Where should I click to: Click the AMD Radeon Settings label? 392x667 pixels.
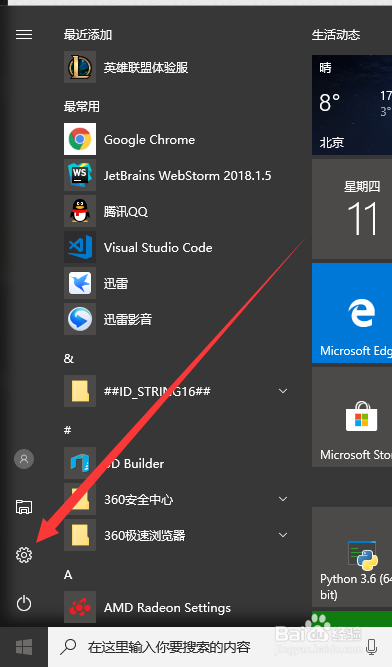coord(168,608)
